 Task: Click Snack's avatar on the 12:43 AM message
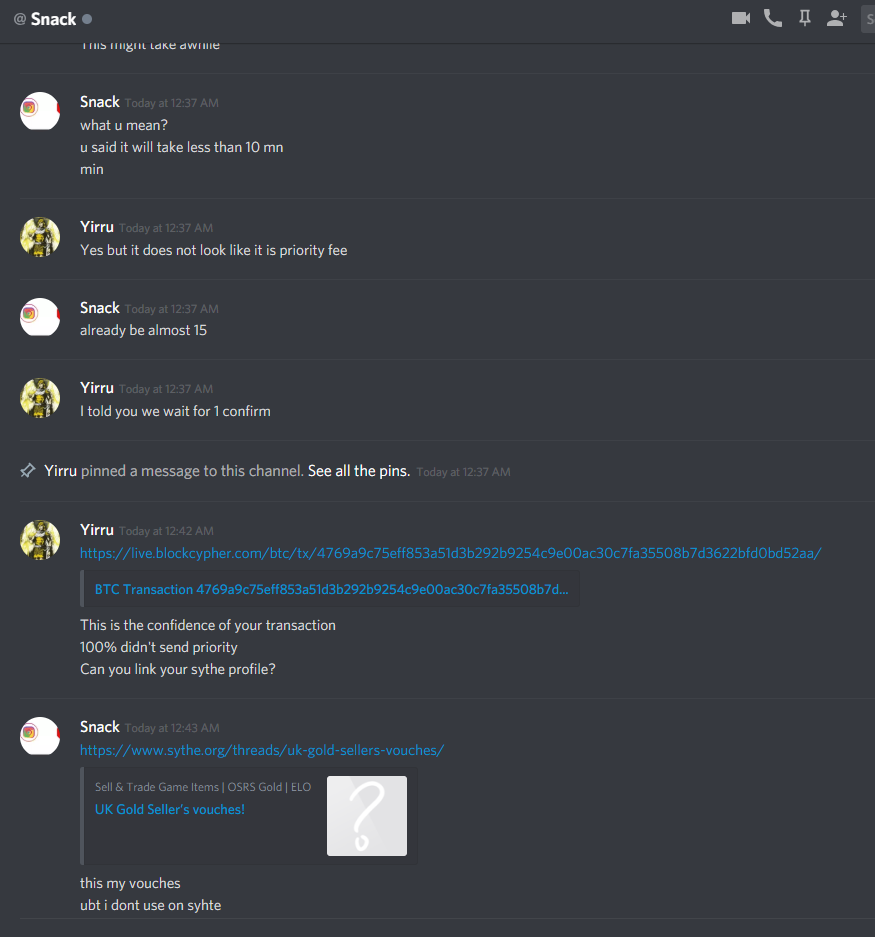[40, 736]
